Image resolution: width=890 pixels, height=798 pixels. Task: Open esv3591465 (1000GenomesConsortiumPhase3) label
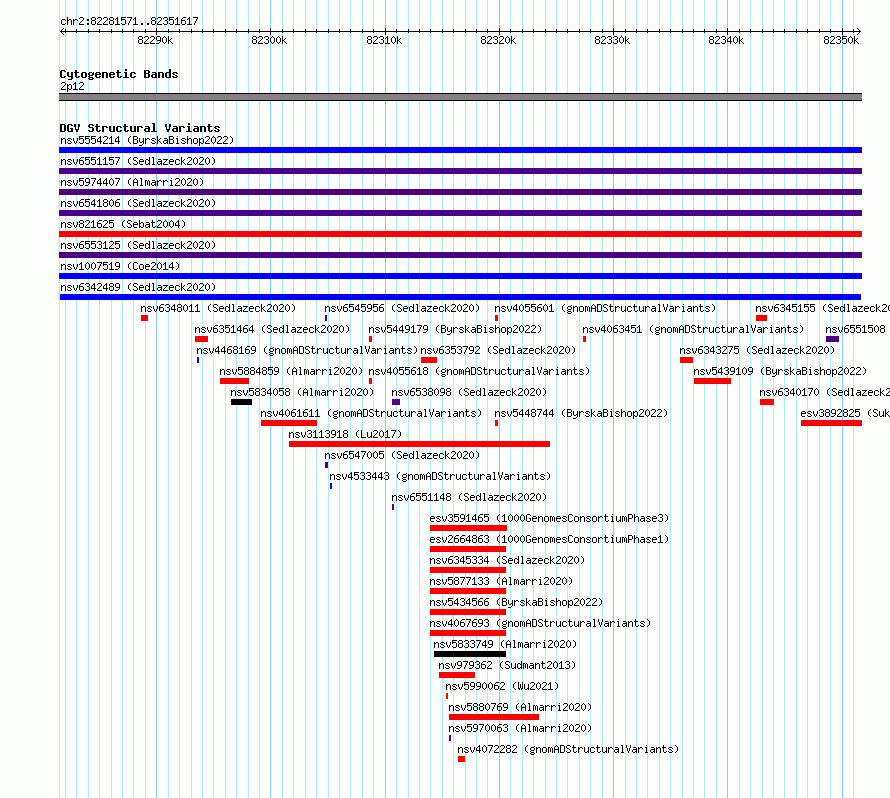(549, 518)
